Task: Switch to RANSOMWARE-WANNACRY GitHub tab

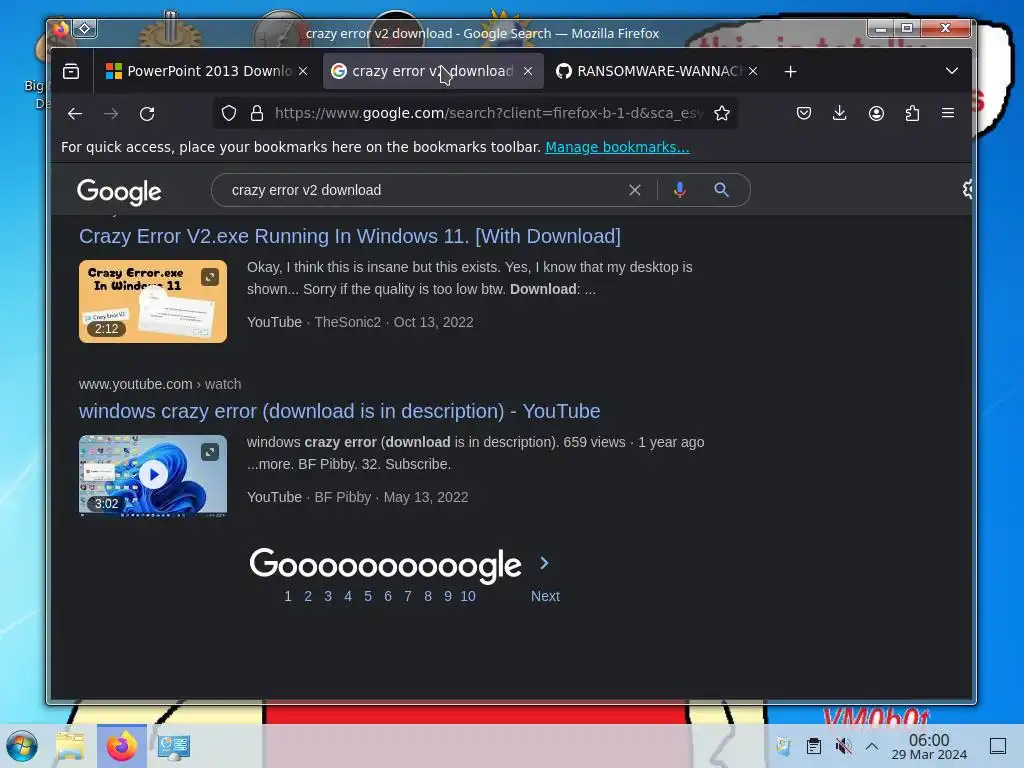Action: click(658, 71)
